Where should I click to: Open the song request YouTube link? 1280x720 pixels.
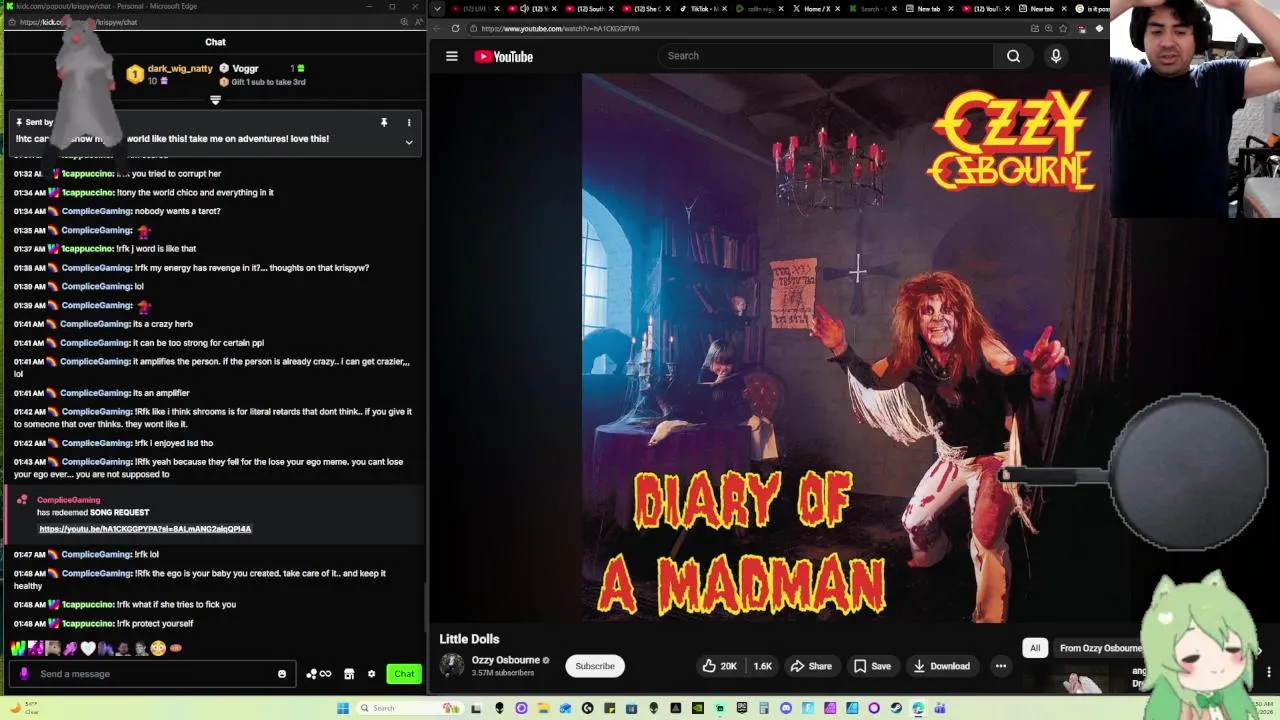[x=145, y=529]
